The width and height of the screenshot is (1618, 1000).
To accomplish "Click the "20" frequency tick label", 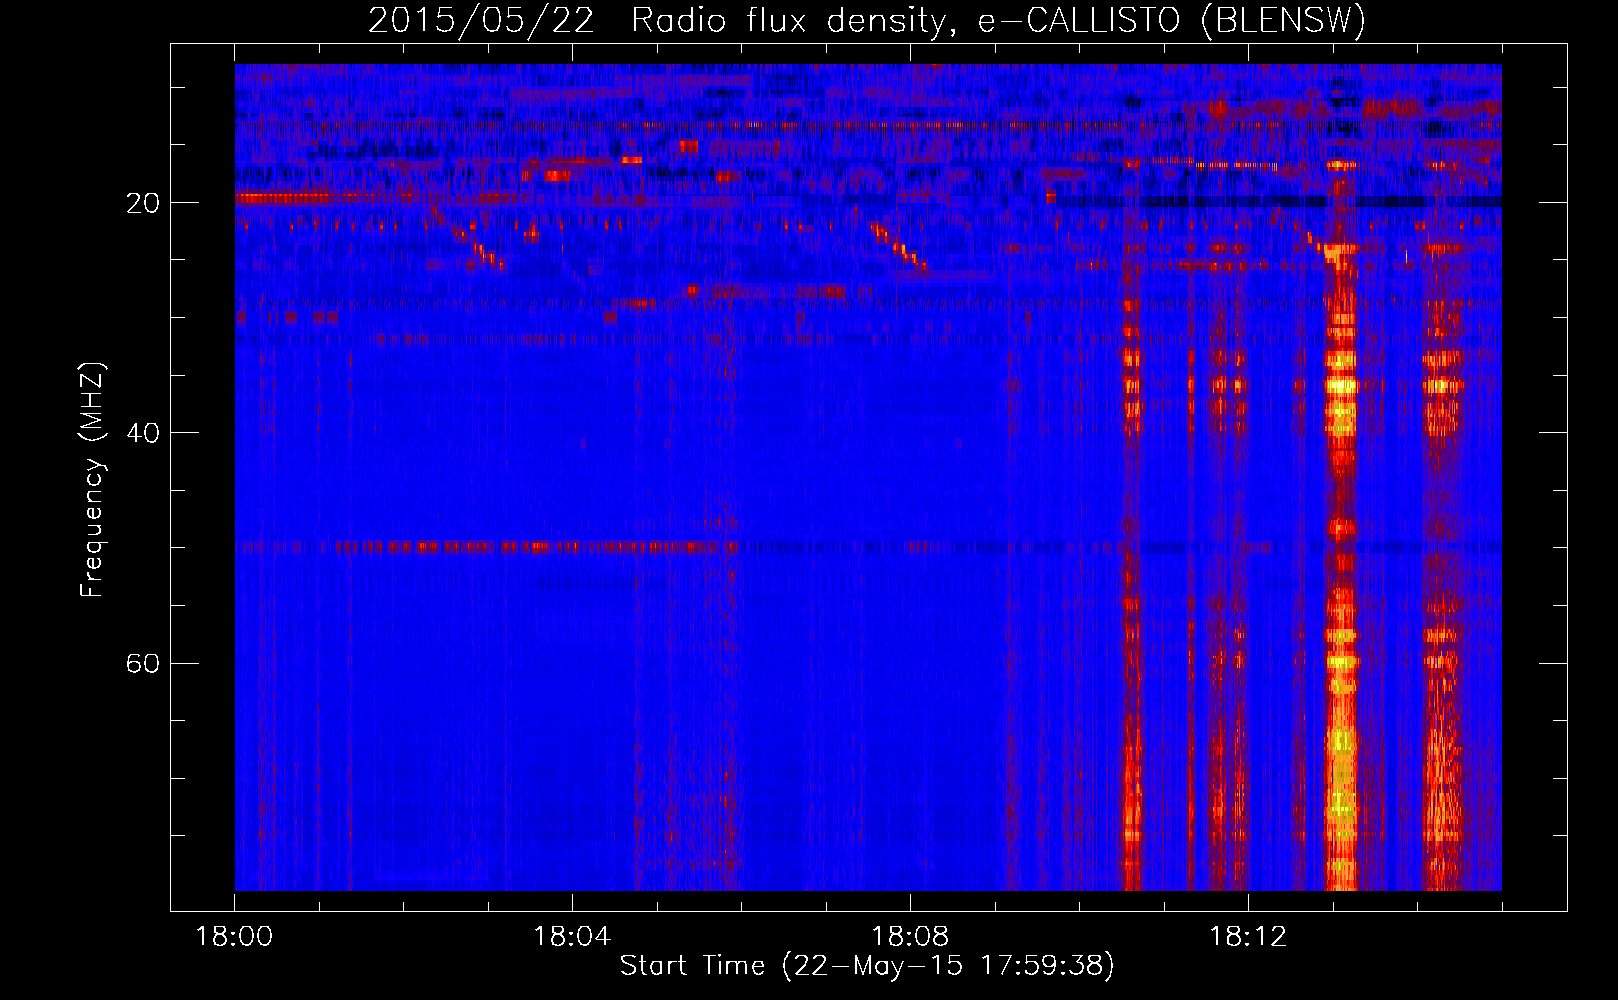I will 143,203.
